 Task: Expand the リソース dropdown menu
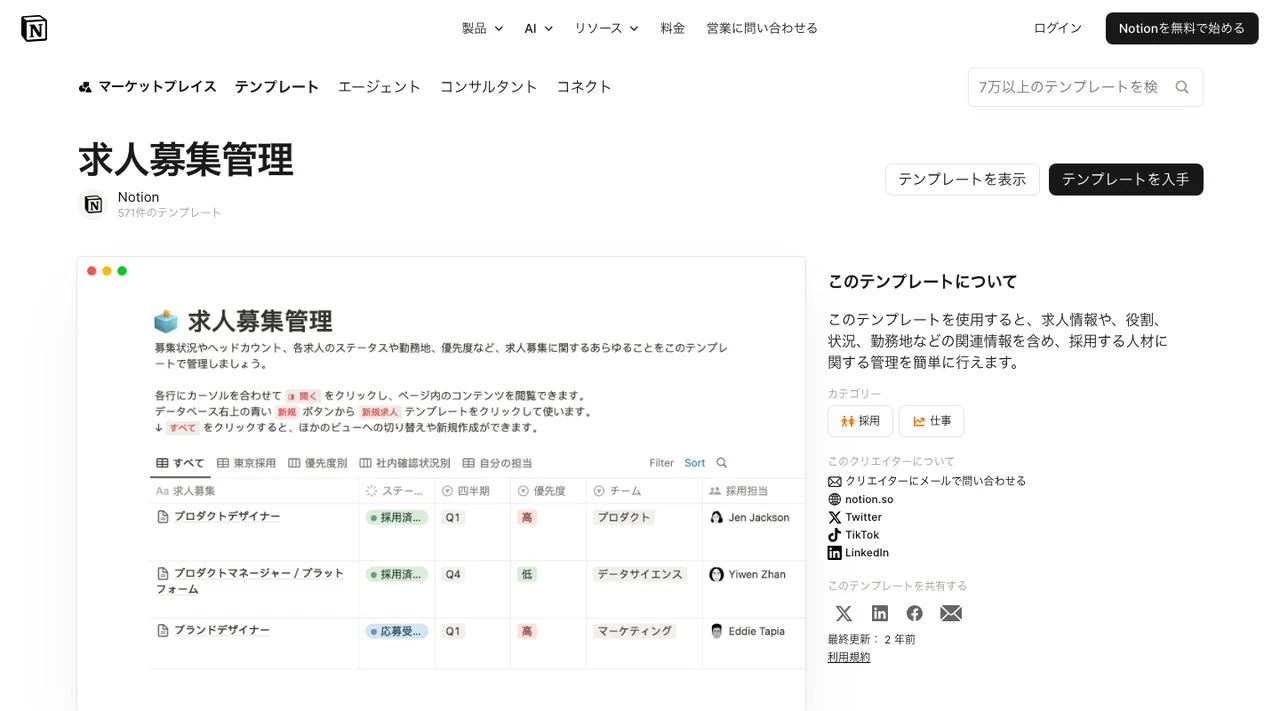tap(606, 28)
